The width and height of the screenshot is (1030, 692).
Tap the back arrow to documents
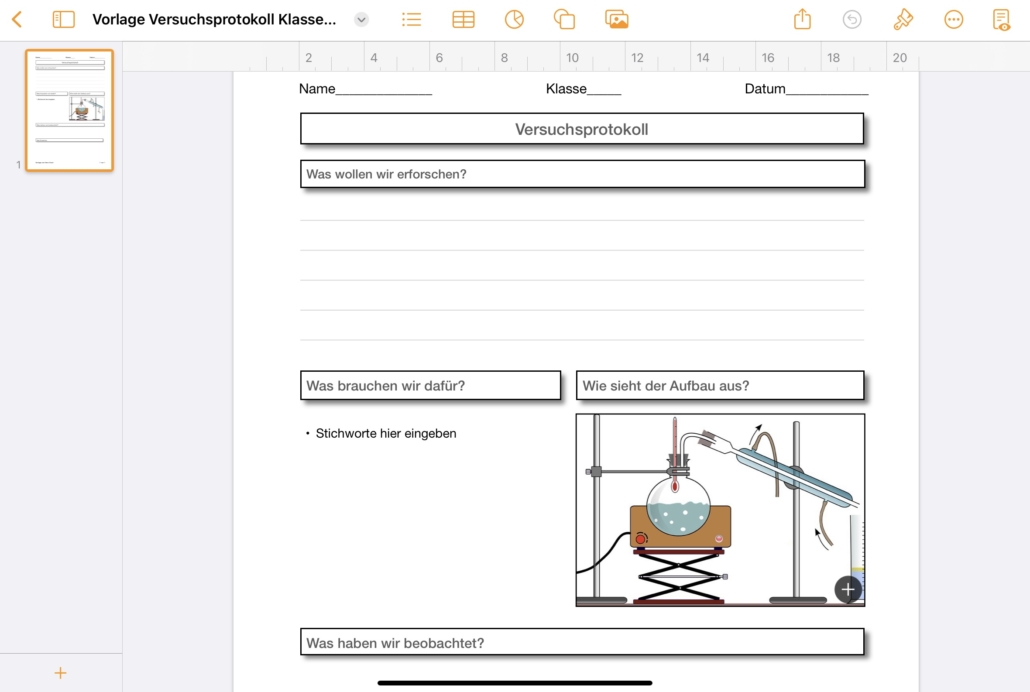(17, 19)
